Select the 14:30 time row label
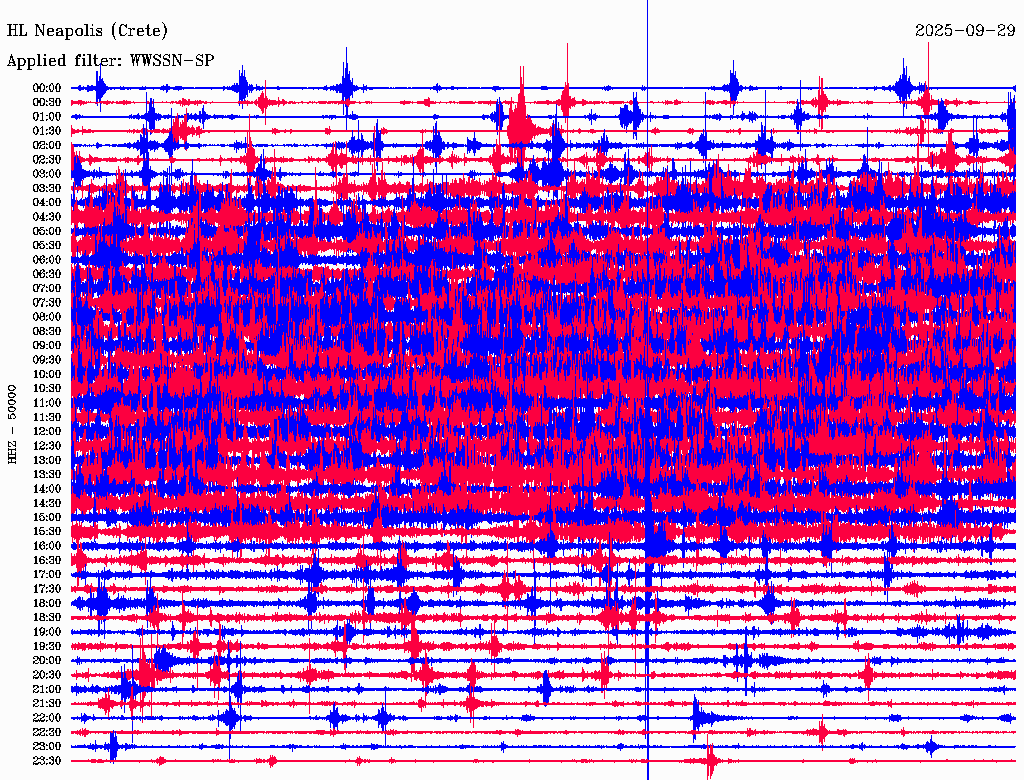 click(x=47, y=504)
